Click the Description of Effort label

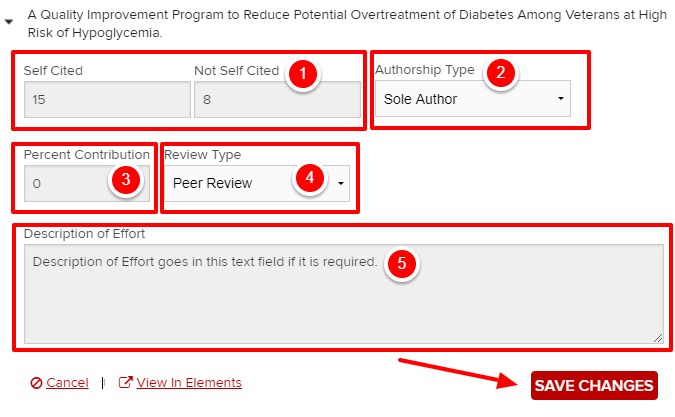(85, 234)
